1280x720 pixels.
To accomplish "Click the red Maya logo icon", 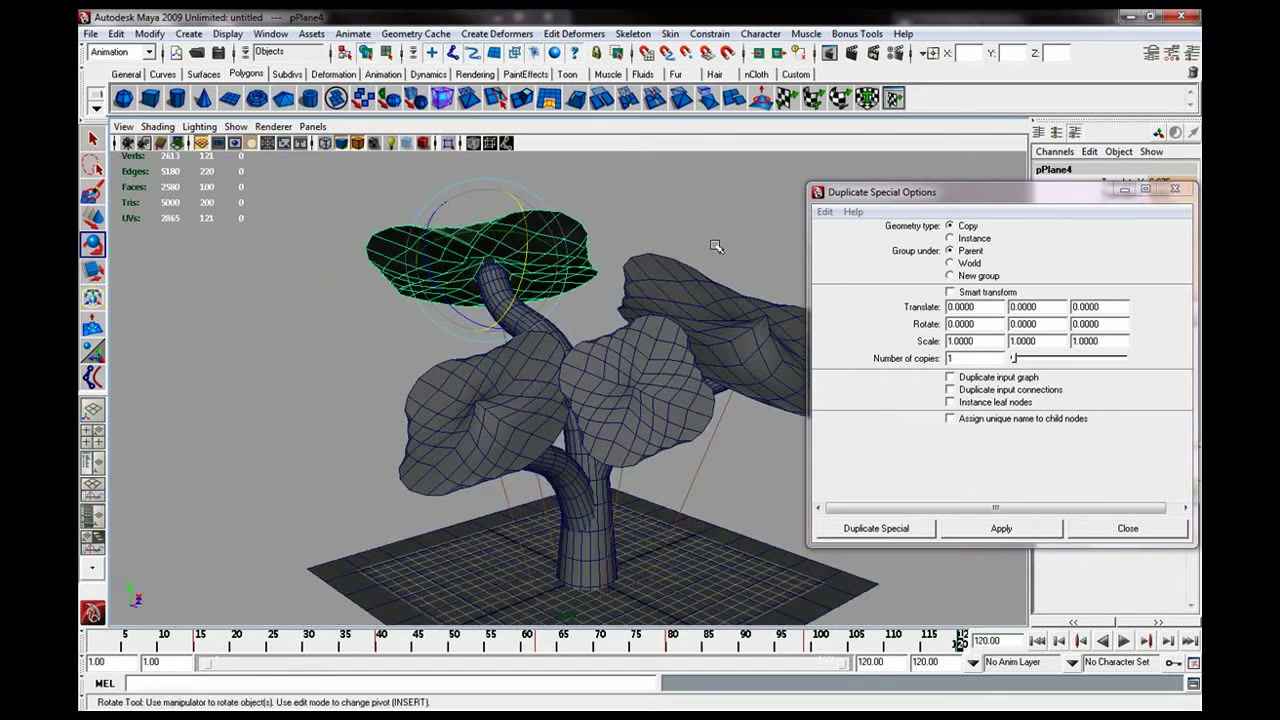I will tap(92, 612).
